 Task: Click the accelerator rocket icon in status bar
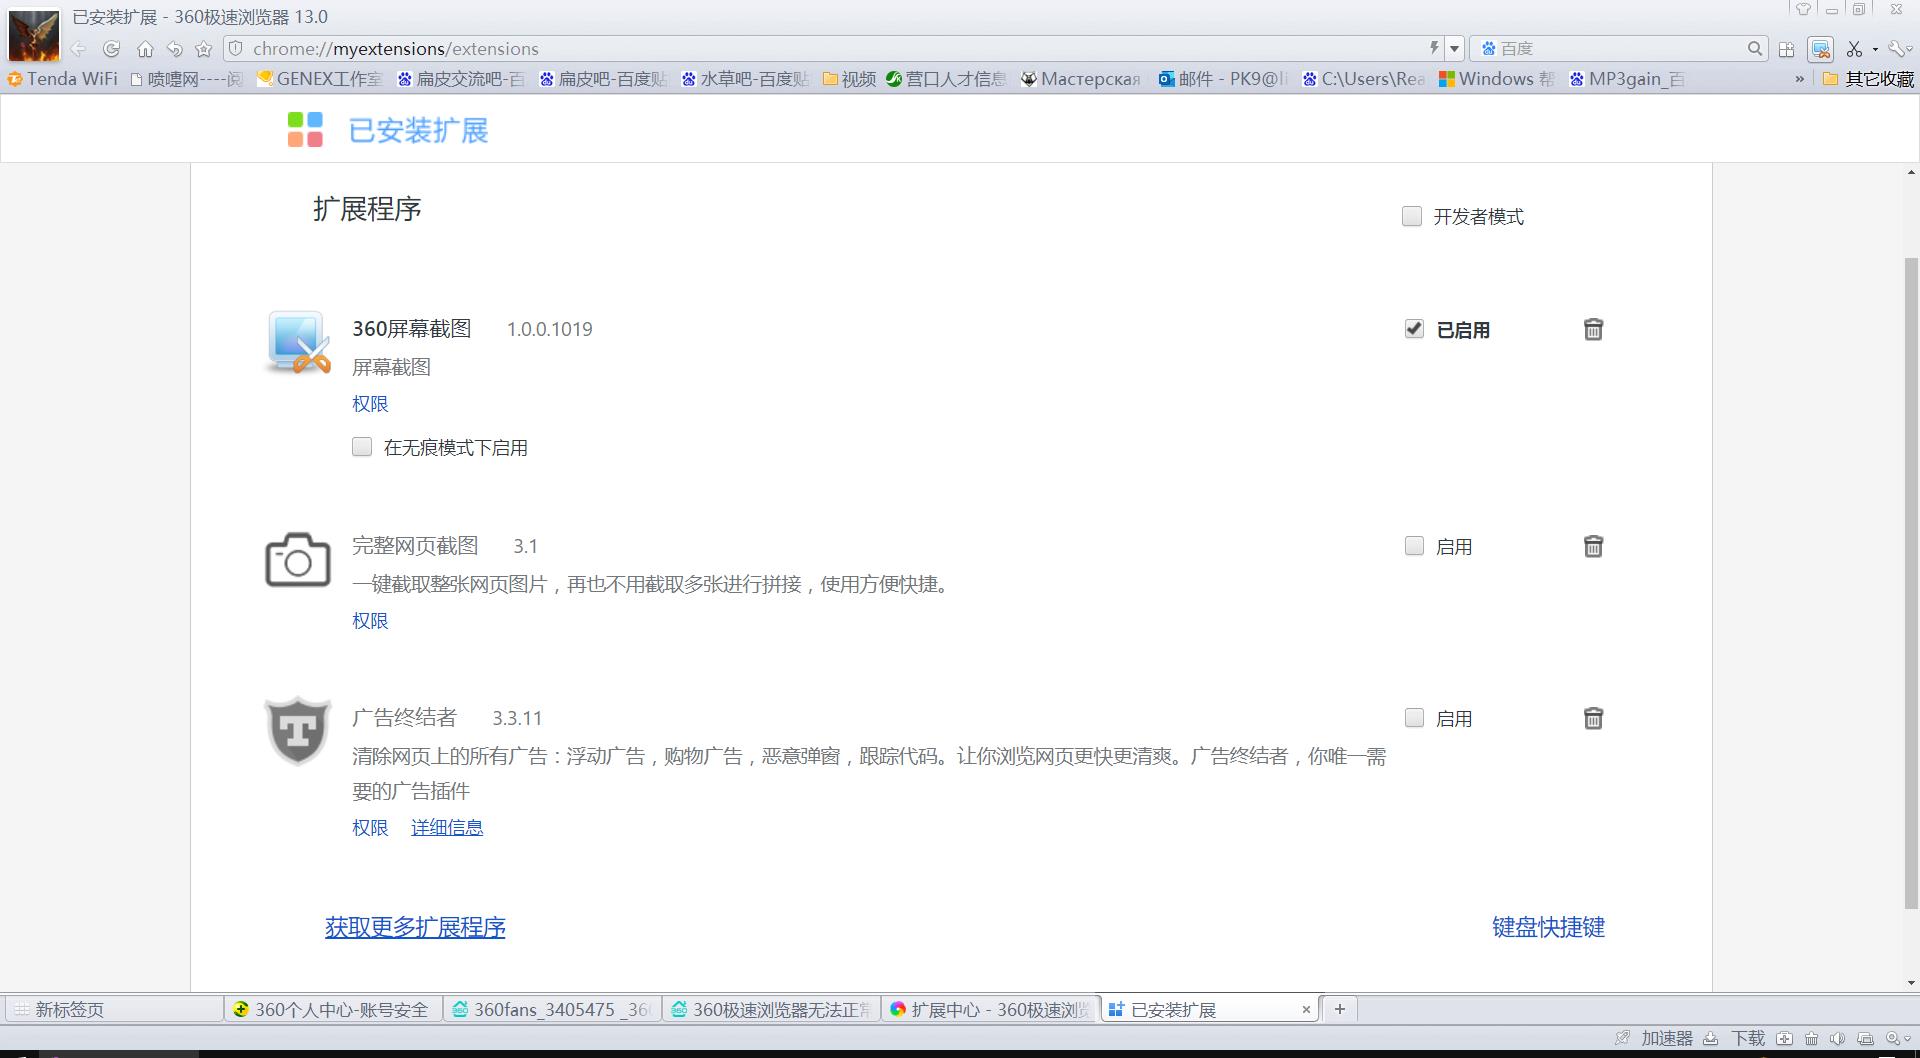pyautogui.click(x=1623, y=1038)
